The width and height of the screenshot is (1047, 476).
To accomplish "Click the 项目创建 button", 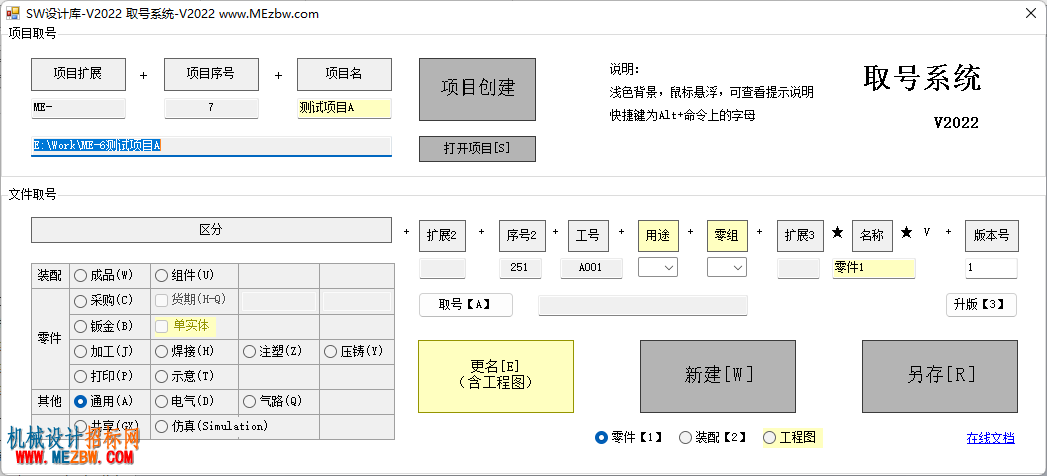I will pyautogui.click(x=477, y=89).
